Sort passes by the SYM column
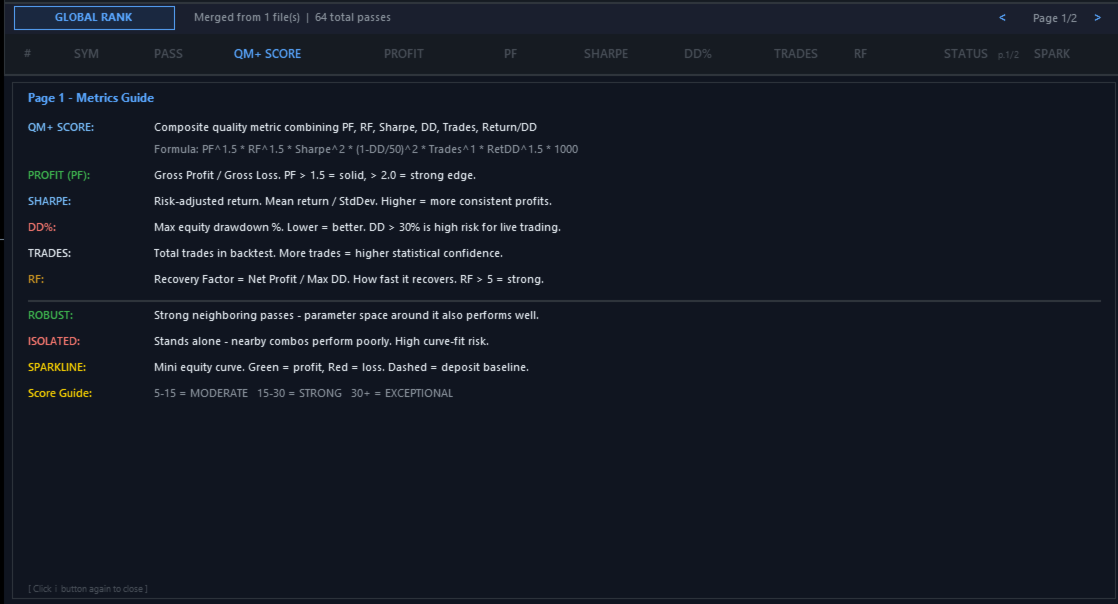The image size is (1118, 604). coord(86,54)
